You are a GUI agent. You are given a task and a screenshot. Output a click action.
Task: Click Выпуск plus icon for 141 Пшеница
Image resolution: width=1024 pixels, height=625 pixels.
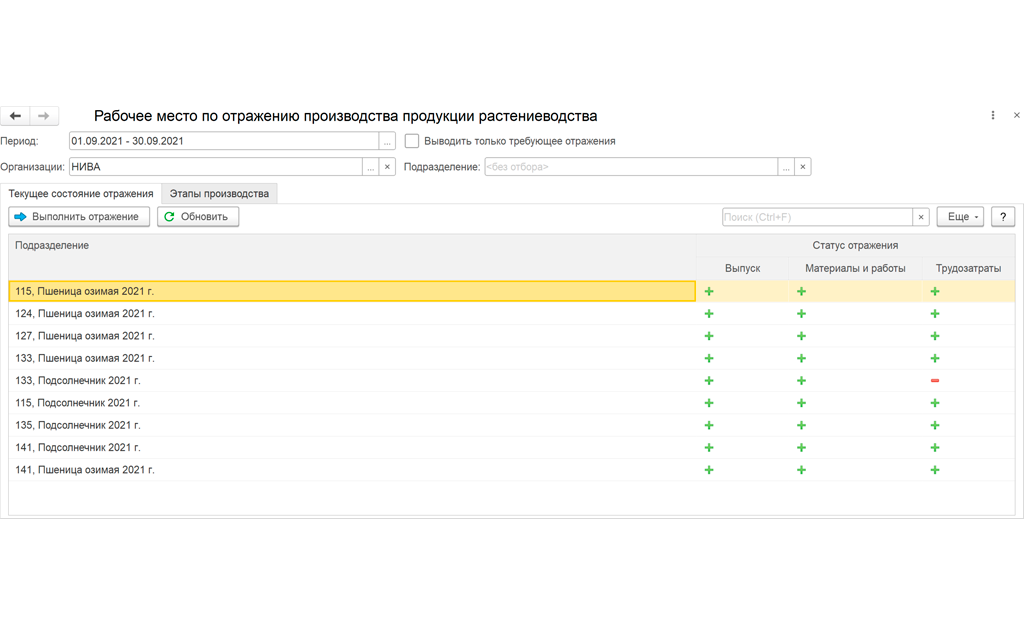pos(709,470)
